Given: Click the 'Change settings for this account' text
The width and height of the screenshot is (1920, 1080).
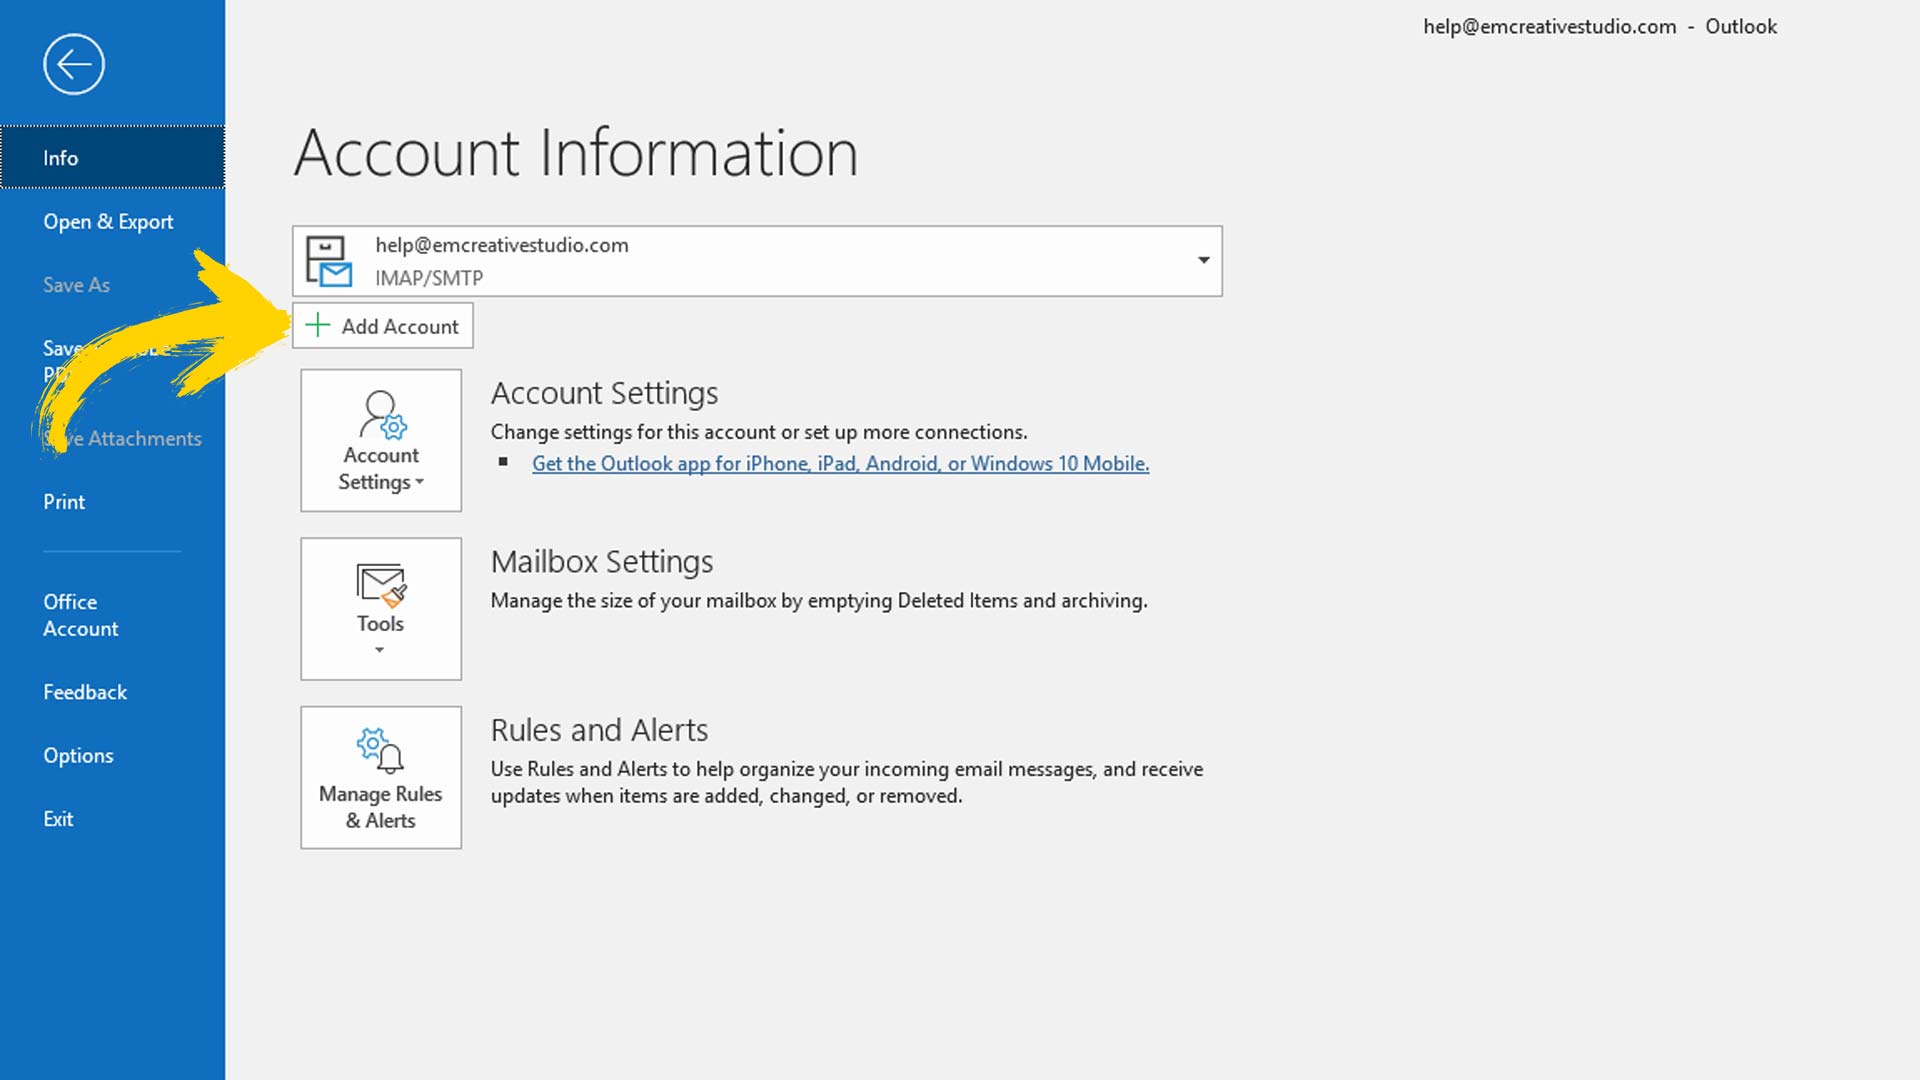Looking at the screenshot, I should pyautogui.click(x=759, y=432).
